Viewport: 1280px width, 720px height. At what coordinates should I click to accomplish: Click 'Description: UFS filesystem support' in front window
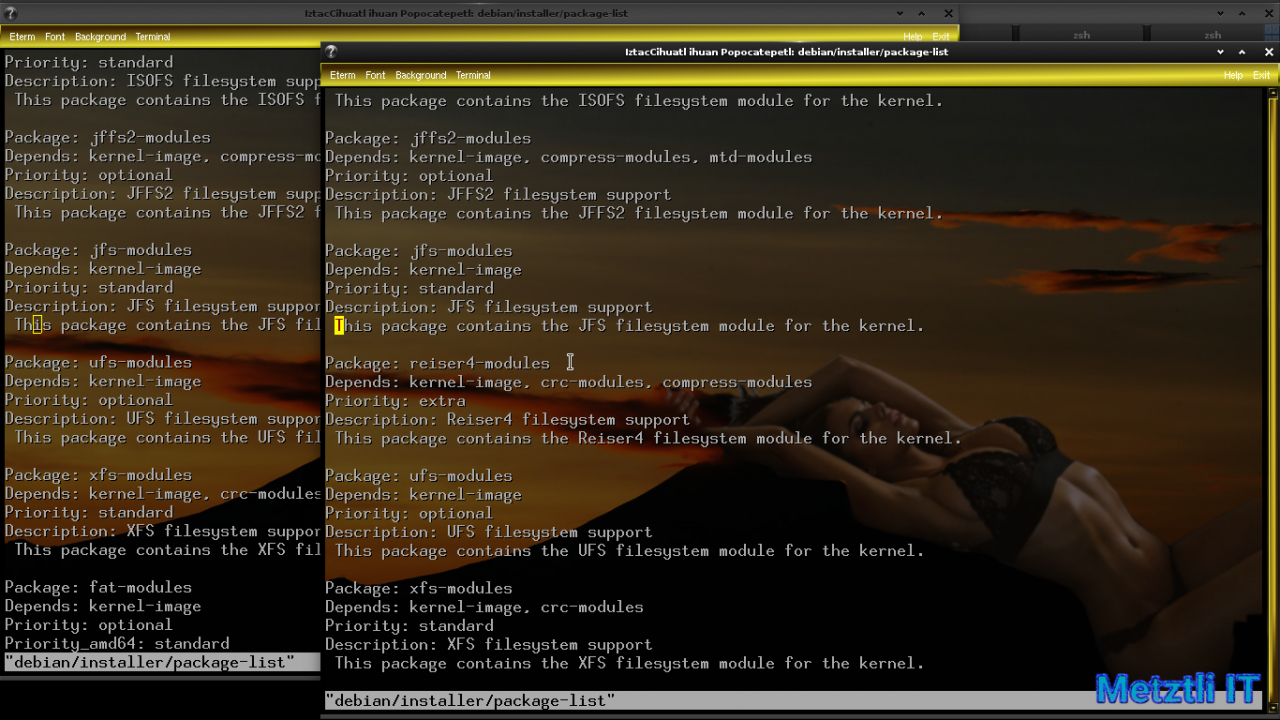coord(488,532)
